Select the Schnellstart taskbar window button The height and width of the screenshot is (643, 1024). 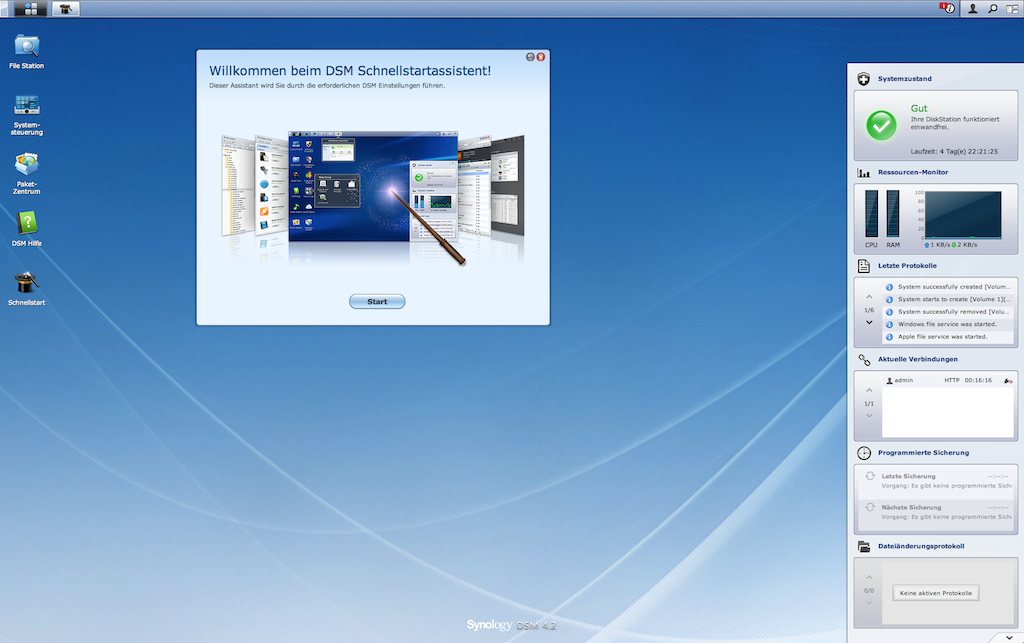pyautogui.click(x=65, y=8)
